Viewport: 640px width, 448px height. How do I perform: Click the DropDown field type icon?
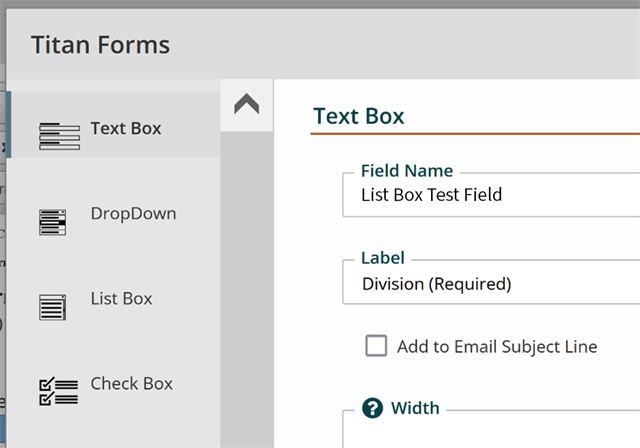52,222
